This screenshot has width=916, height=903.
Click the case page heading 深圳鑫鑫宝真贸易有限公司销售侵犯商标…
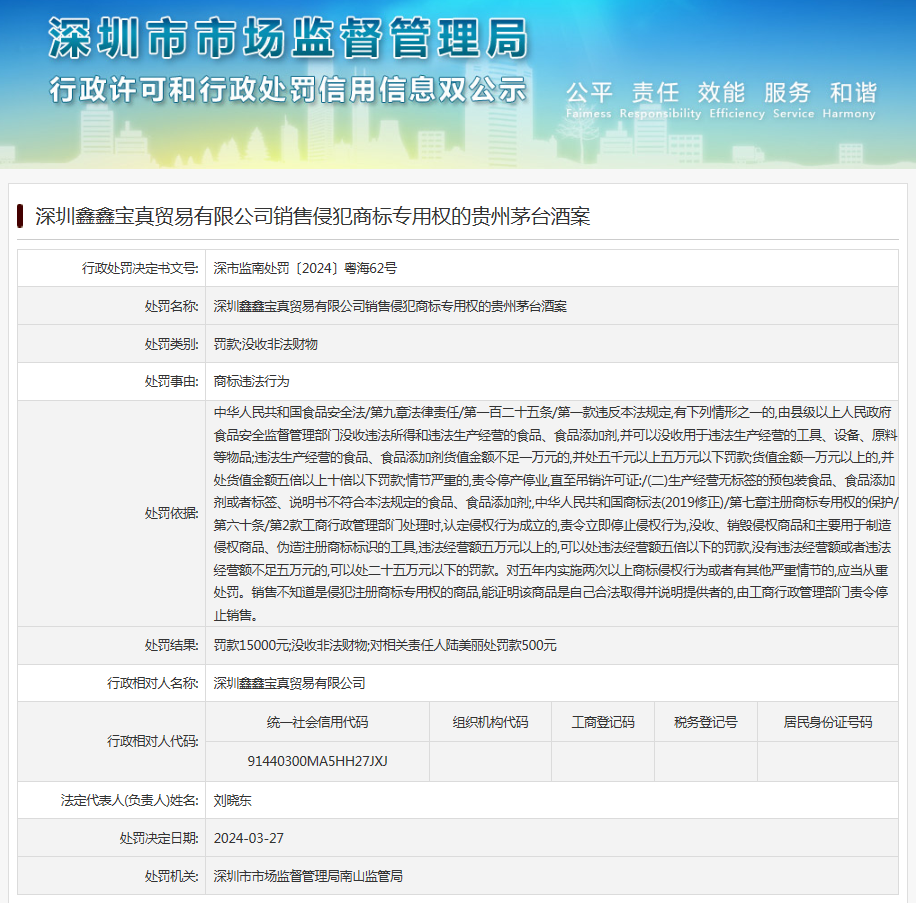tap(313, 217)
